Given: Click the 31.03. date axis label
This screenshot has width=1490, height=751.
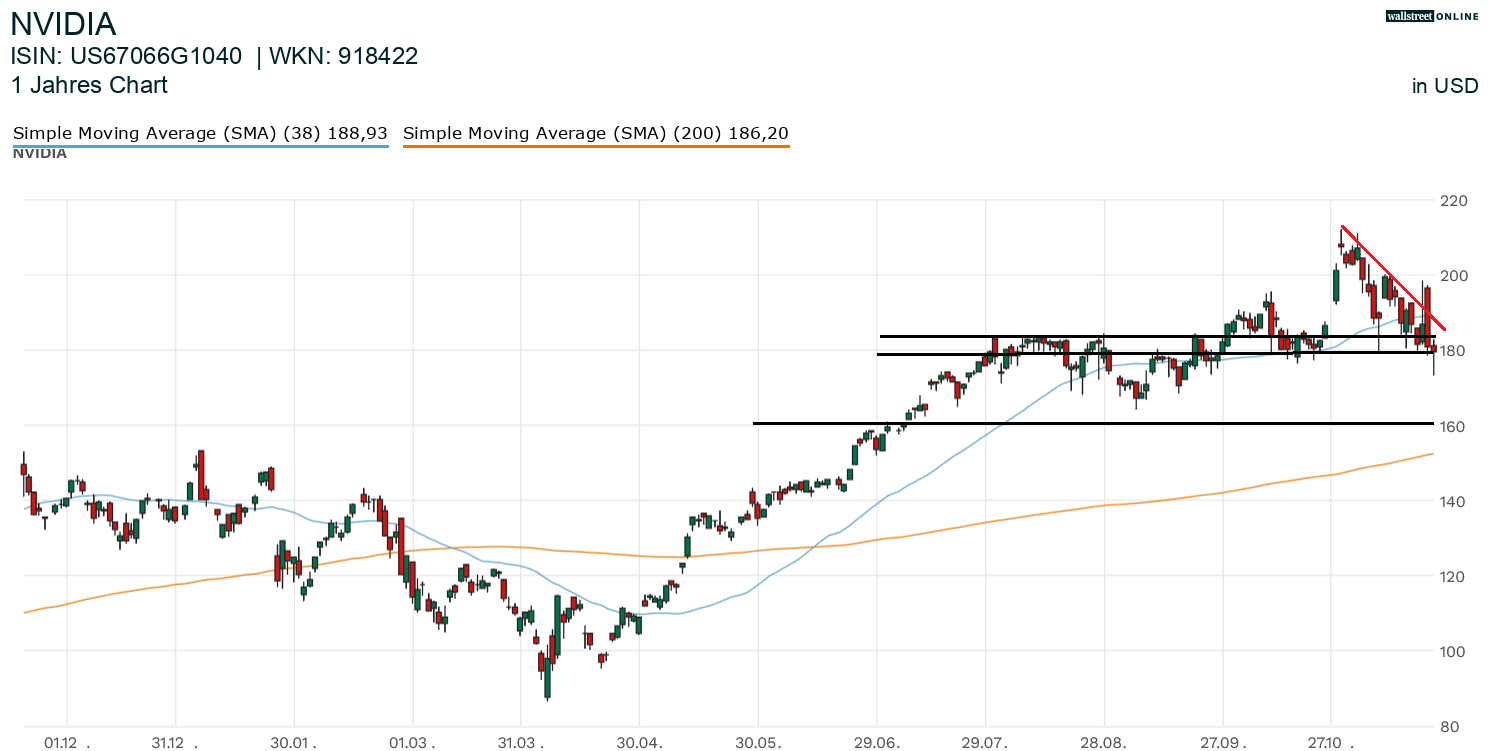Looking at the screenshot, I should click(x=520, y=742).
